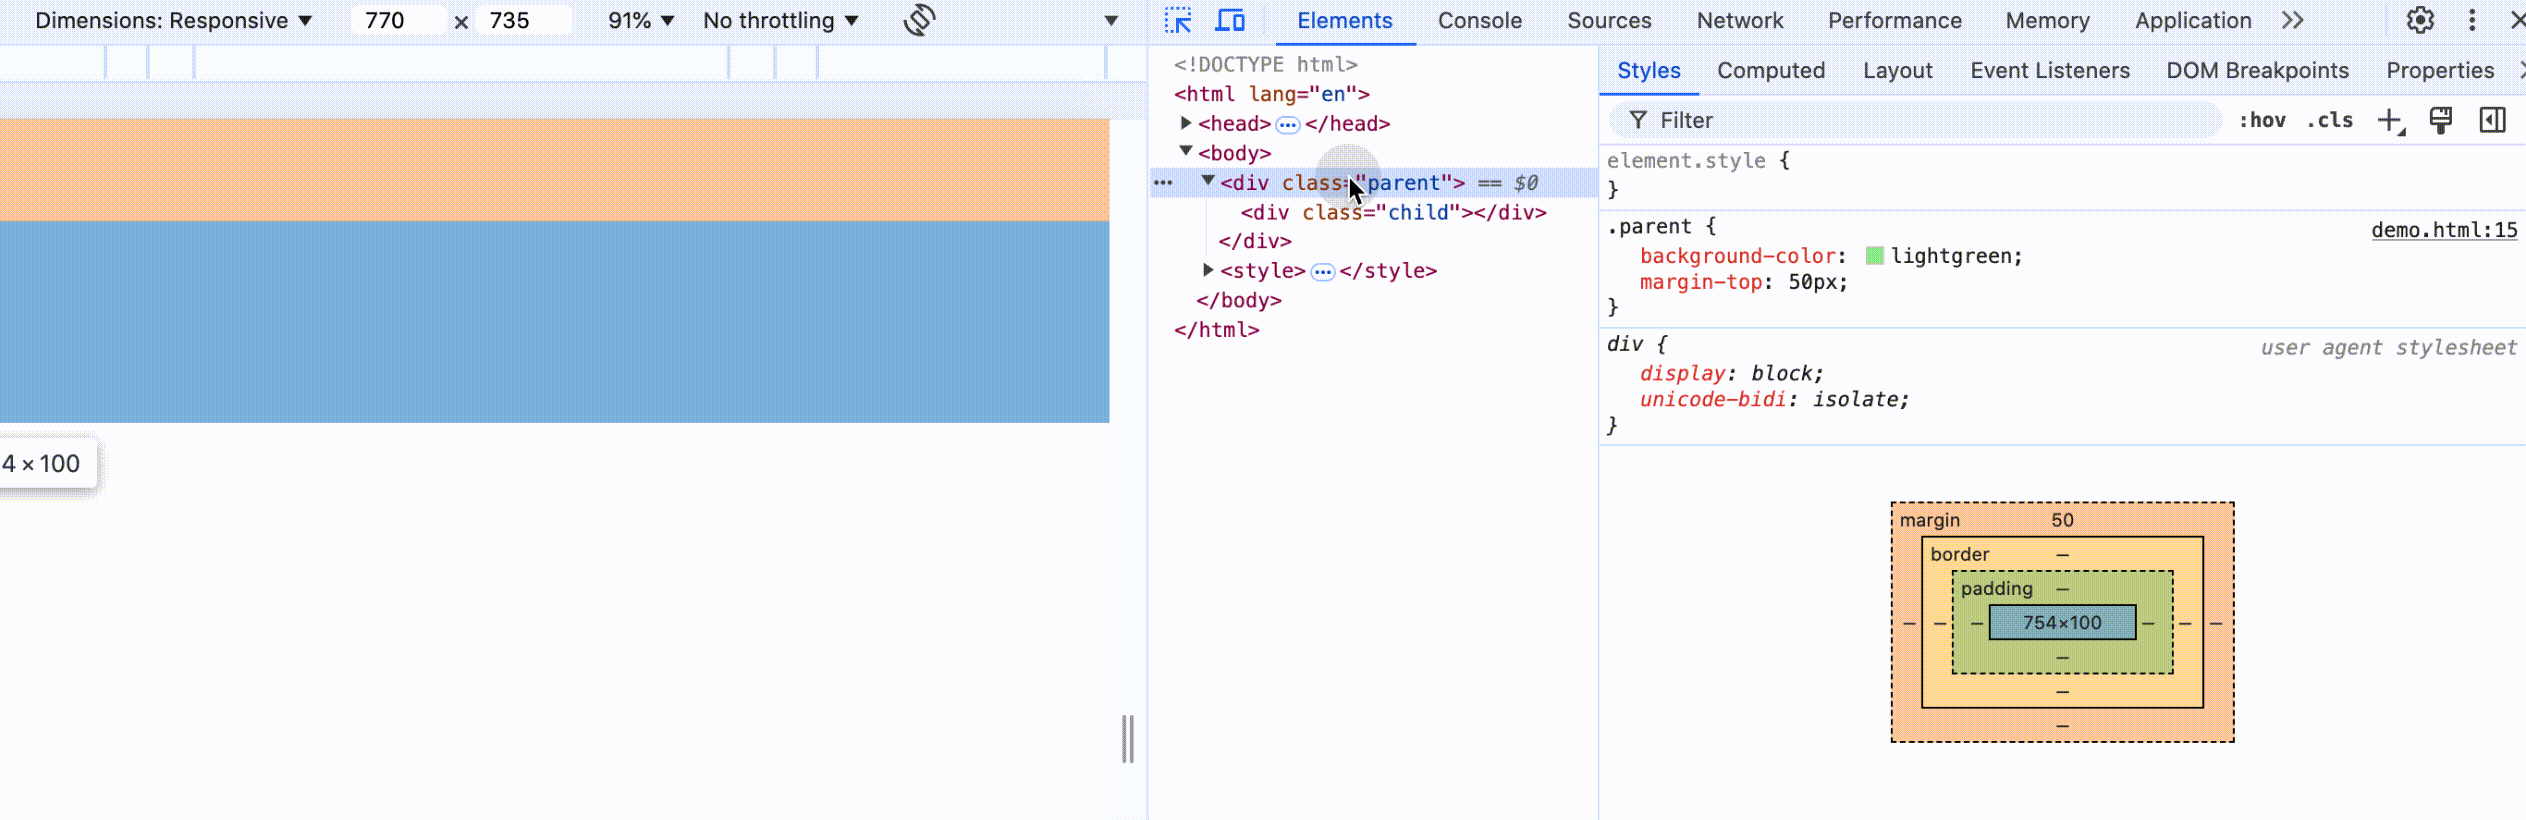Grab the viewport resize handle bars
Image resolution: width=2526 pixels, height=820 pixels.
pos(1127,739)
